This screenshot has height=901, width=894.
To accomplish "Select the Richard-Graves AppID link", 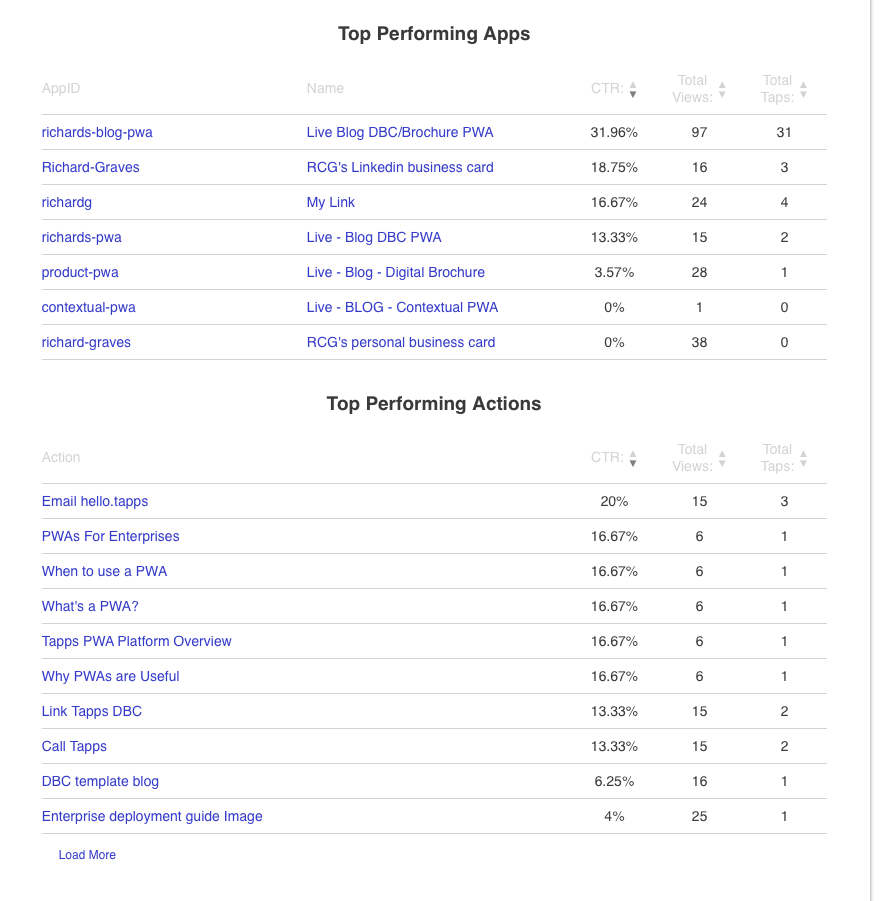I will click(x=91, y=167).
